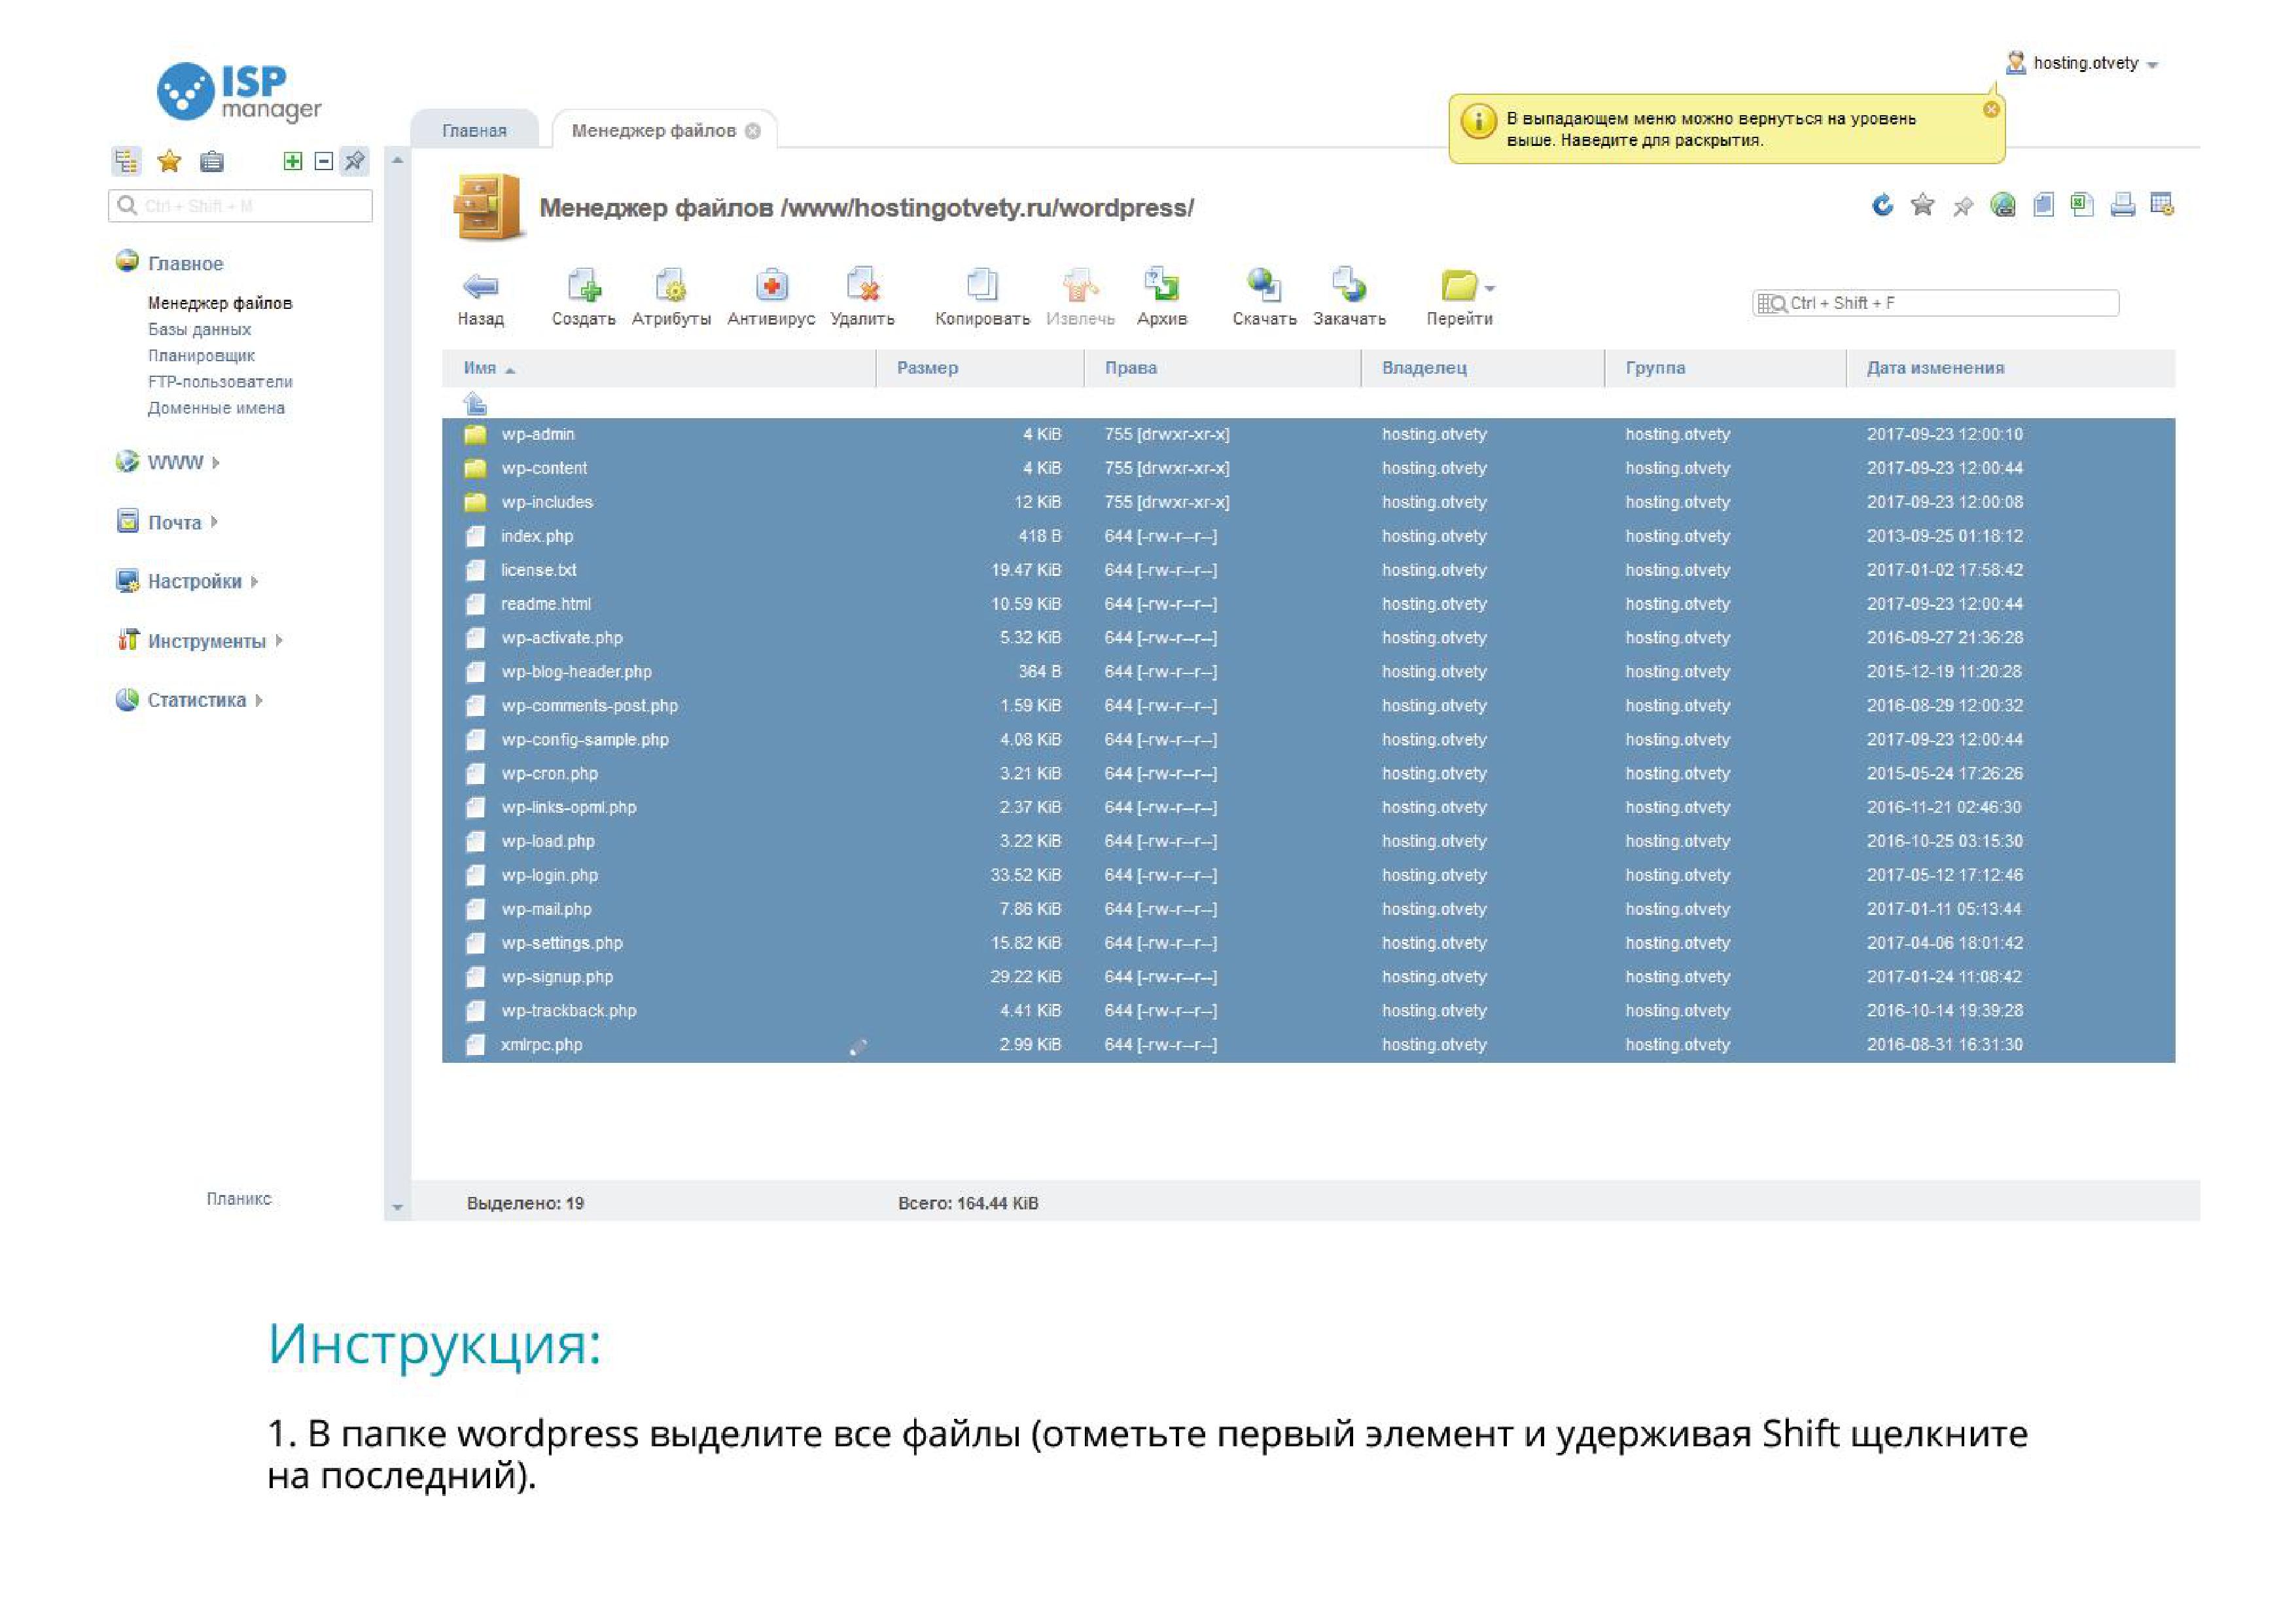Click the Архив archive icon

pyautogui.click(x=1162, y=285)
